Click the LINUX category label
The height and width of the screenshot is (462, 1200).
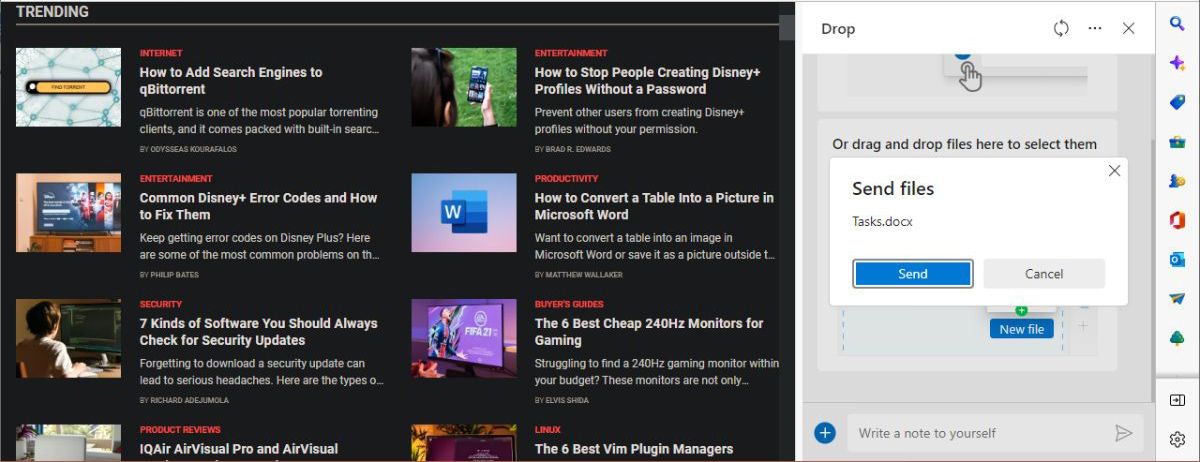coord(547,430)
